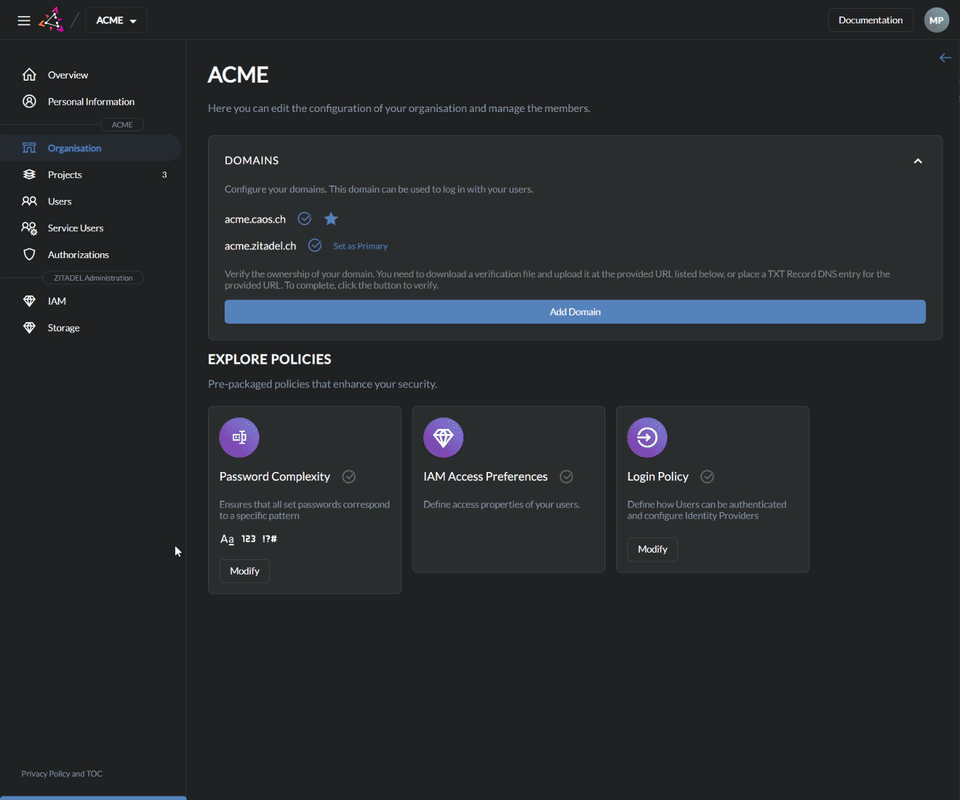Collapse the Domains panel chevron
Viewport: 960px width, 800px height.
917,161
